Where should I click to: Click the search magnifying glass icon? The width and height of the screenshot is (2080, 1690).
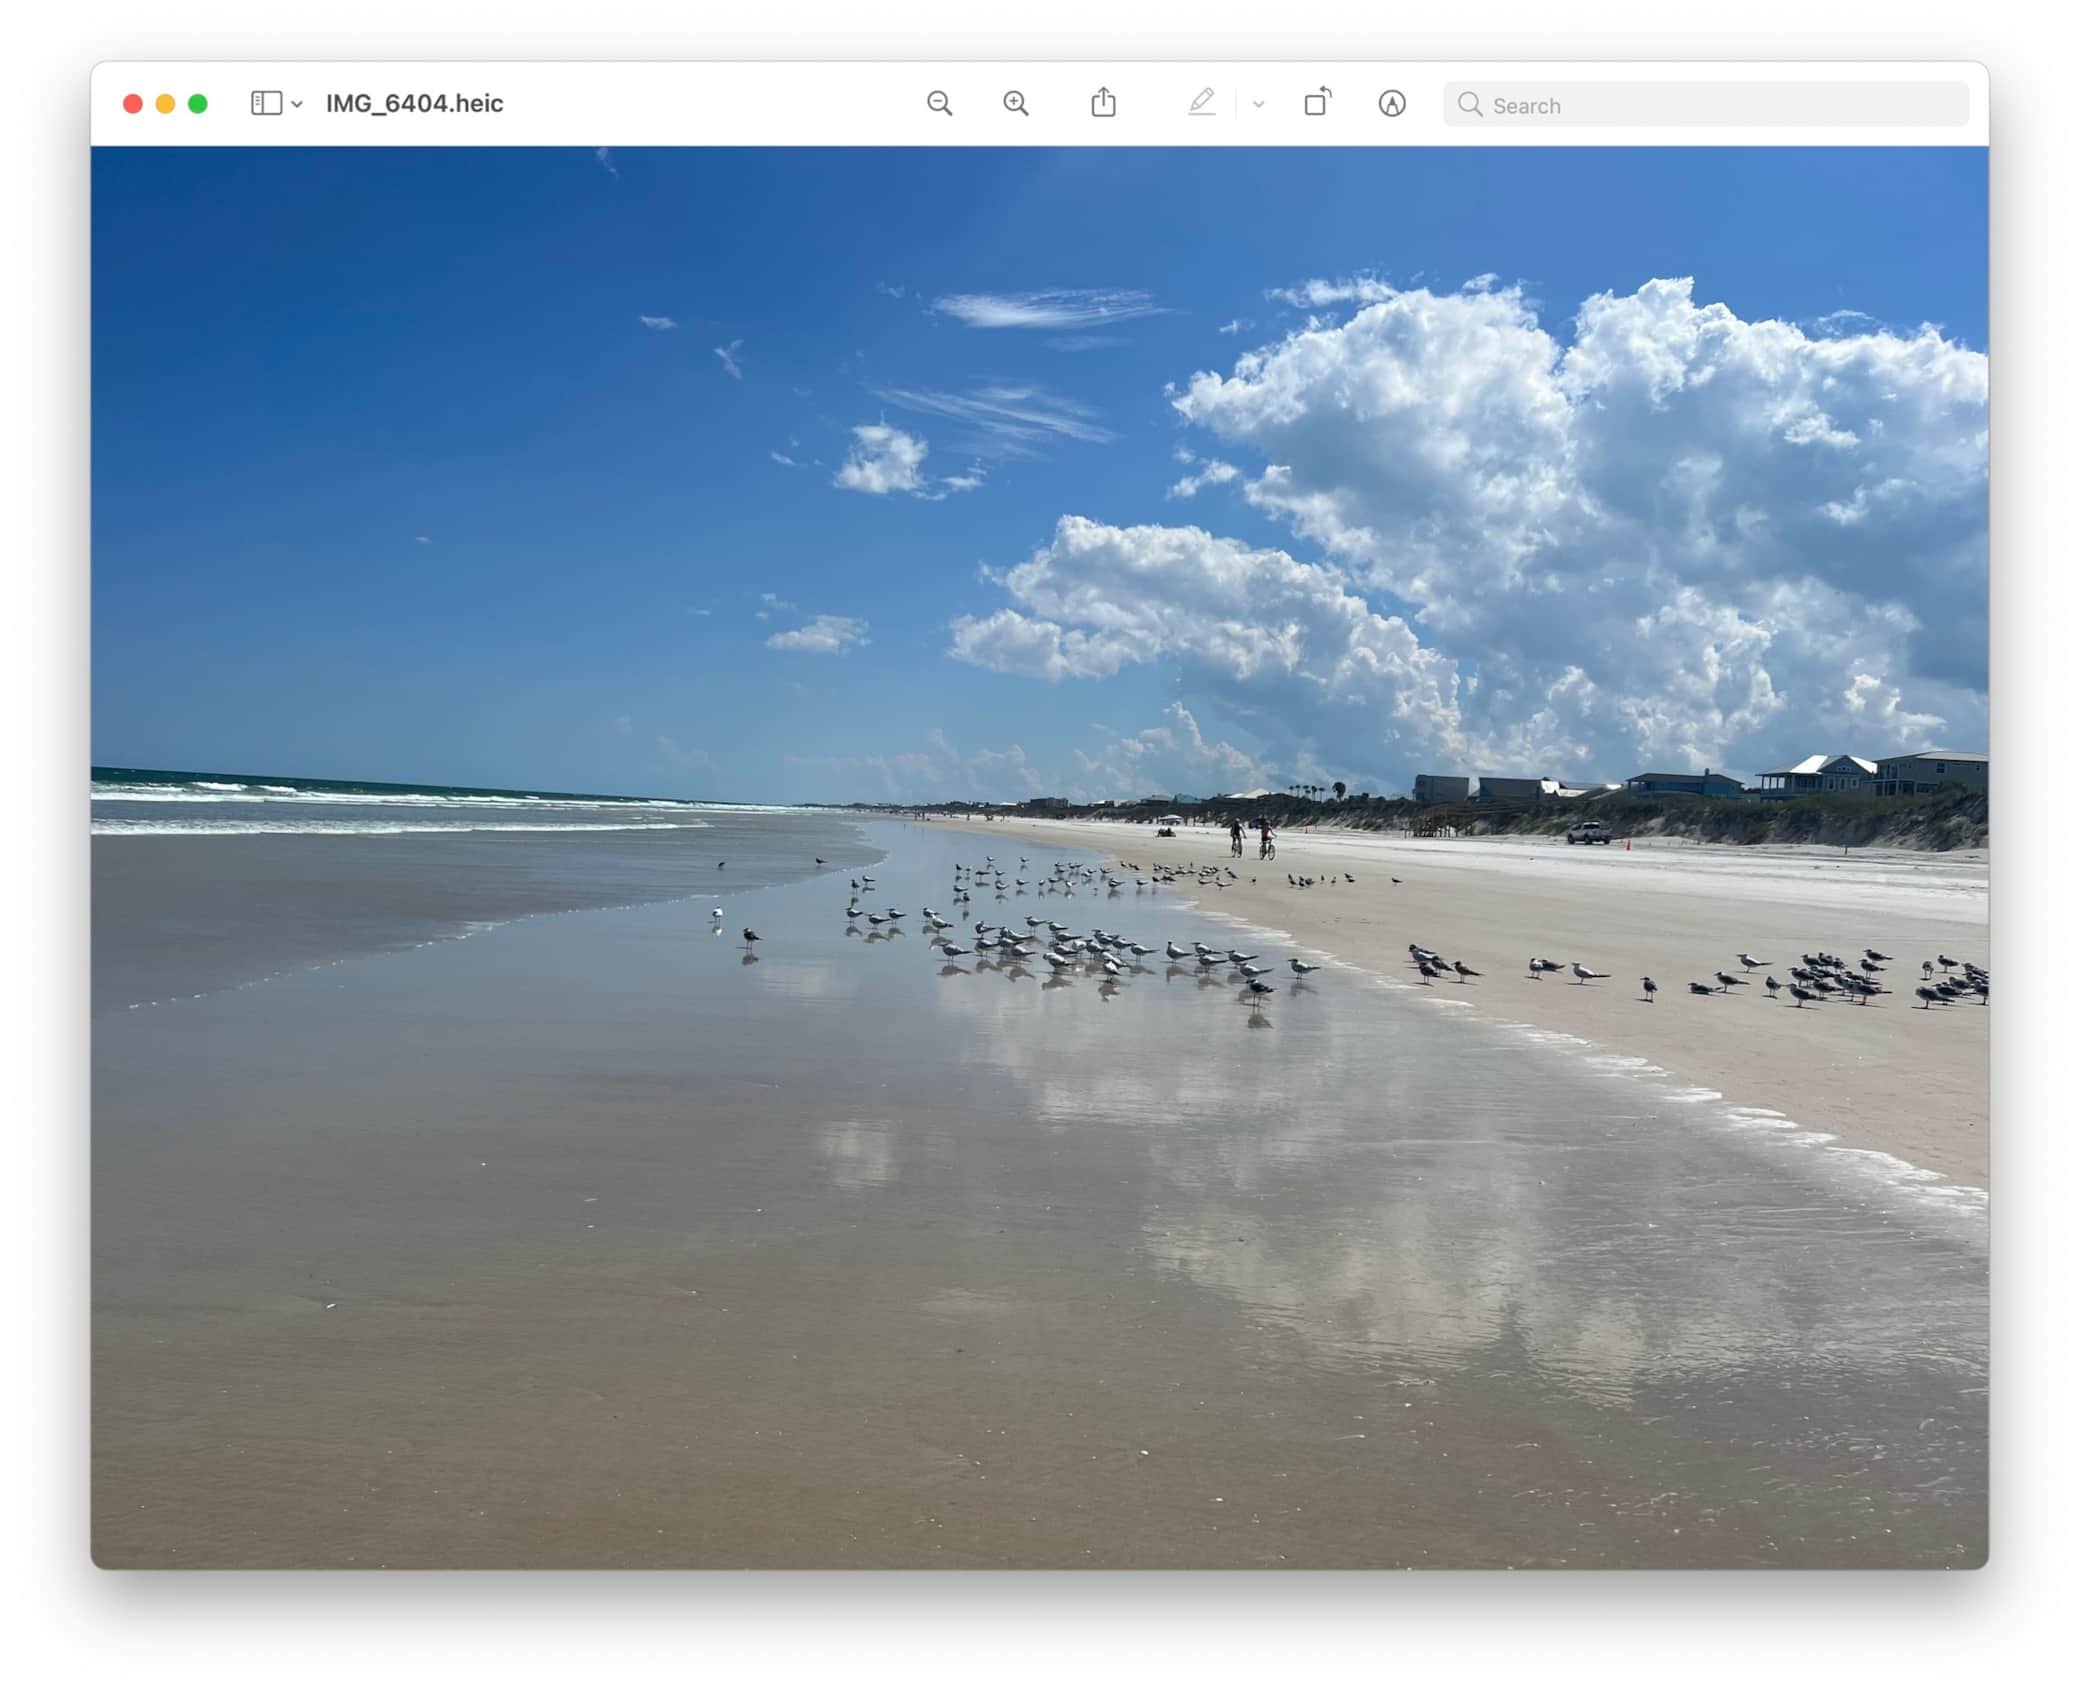click(x=1469, y=104)
